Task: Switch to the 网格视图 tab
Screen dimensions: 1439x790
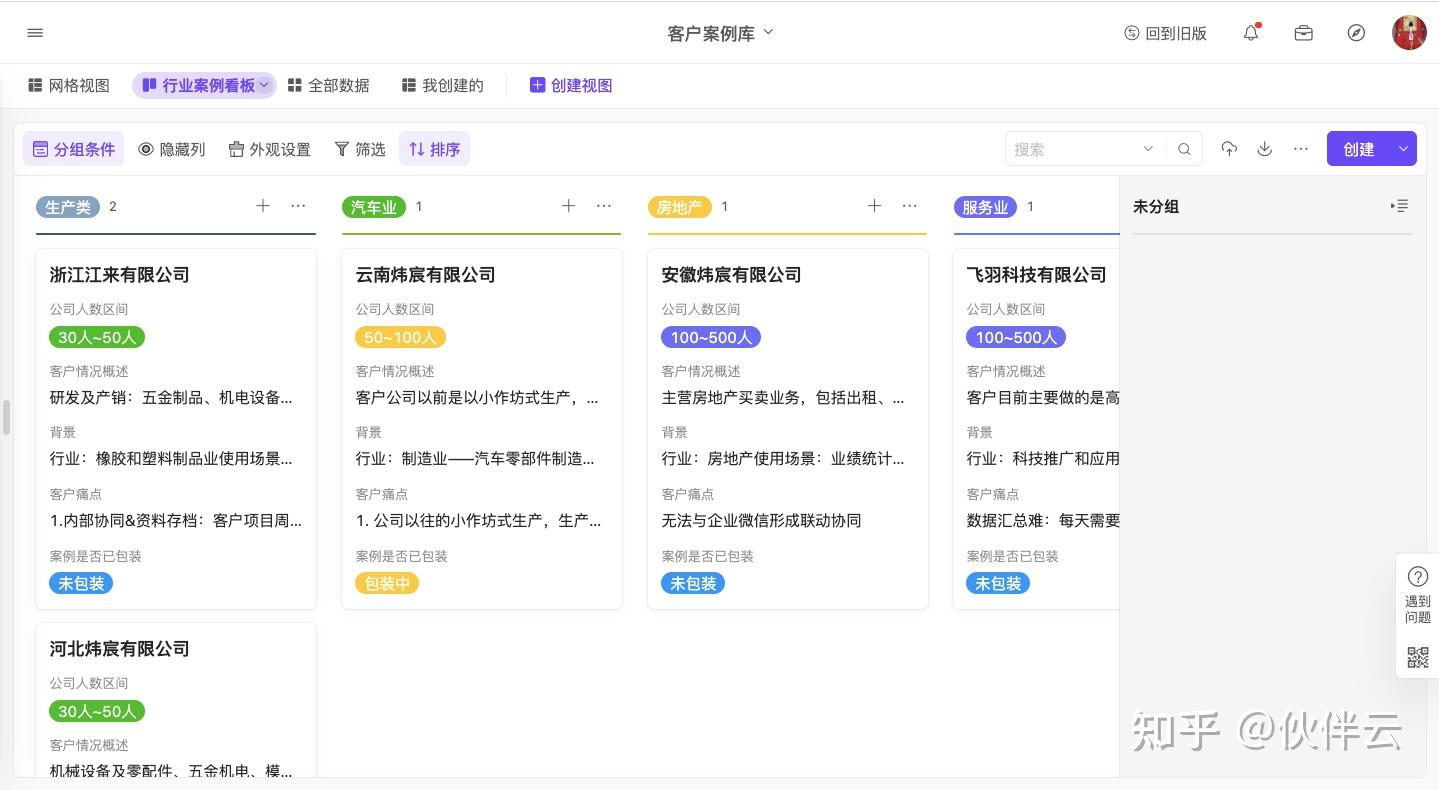Action: click(x=69, y=86)
